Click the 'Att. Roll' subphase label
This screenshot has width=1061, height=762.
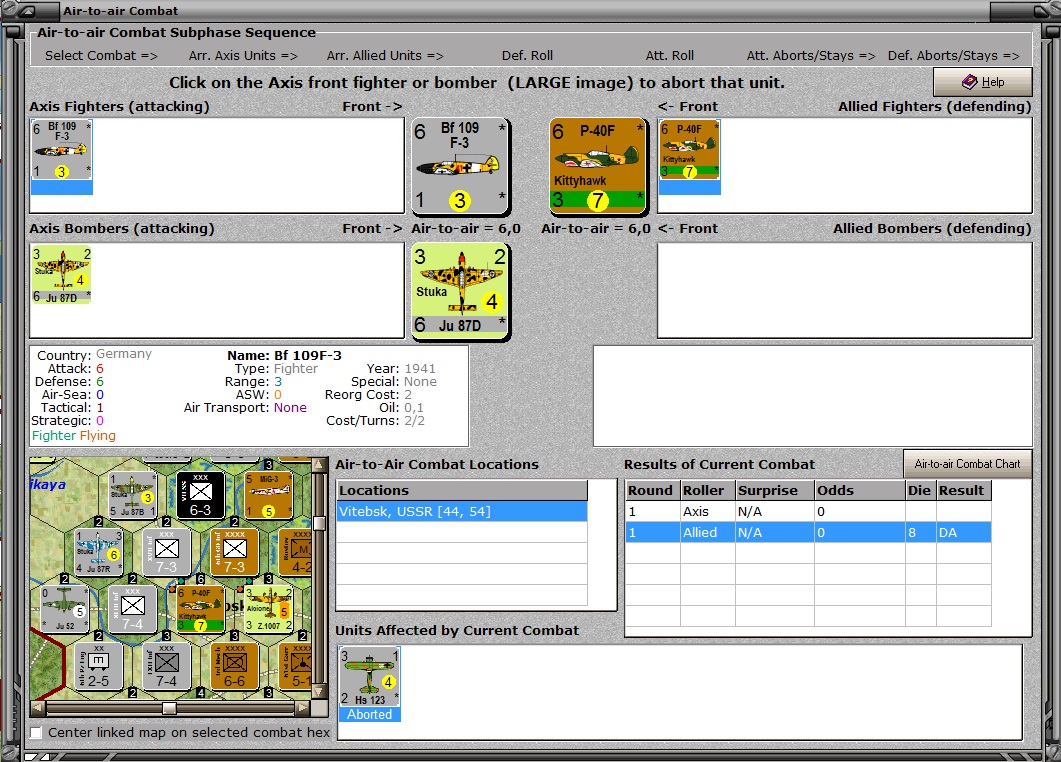pos(670,55)
